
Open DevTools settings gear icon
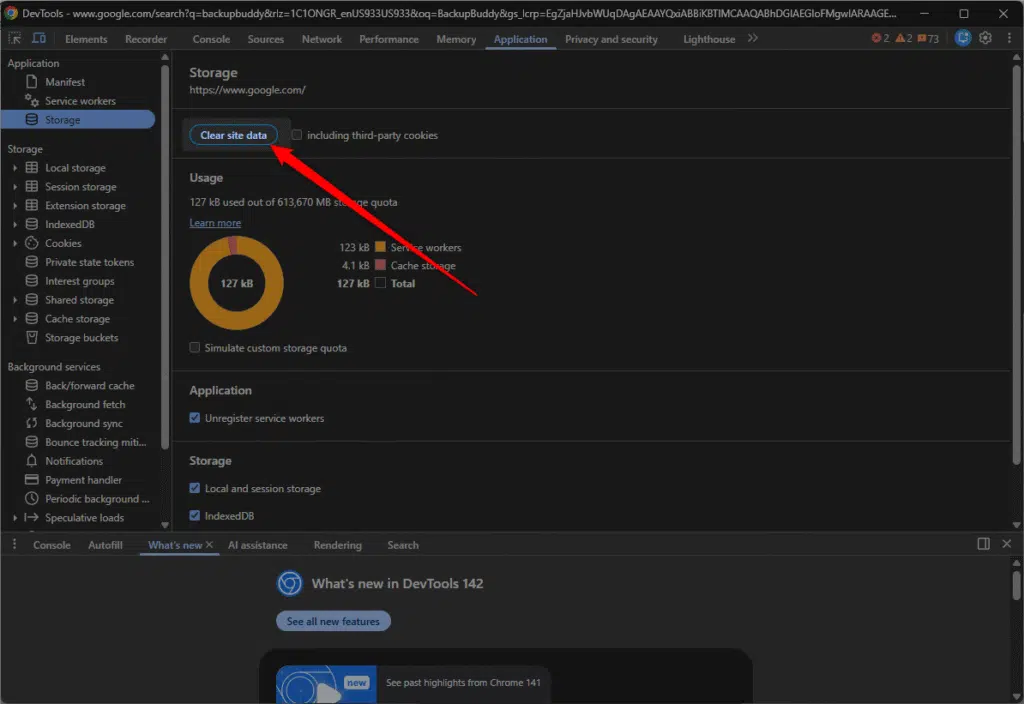coord(985,39)
